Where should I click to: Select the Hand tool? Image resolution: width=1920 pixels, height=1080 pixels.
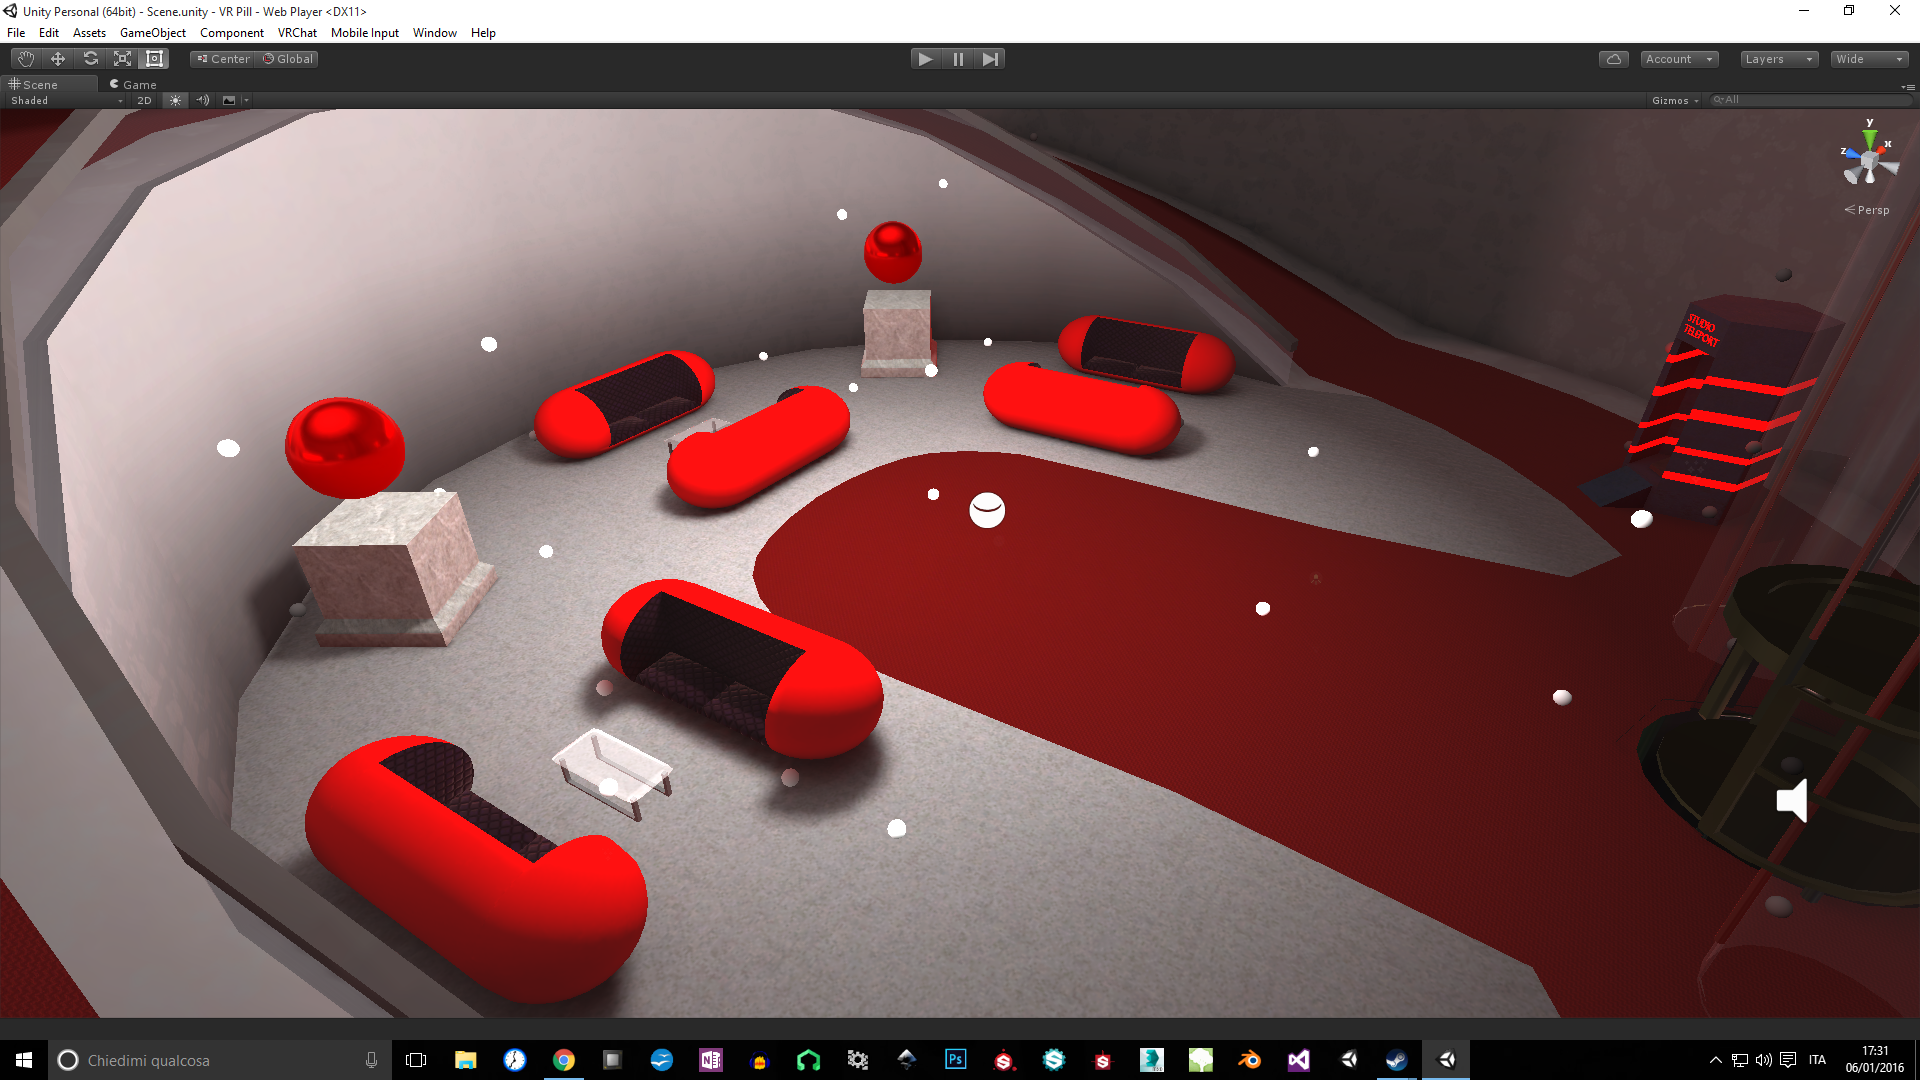[x=26, y=59]
